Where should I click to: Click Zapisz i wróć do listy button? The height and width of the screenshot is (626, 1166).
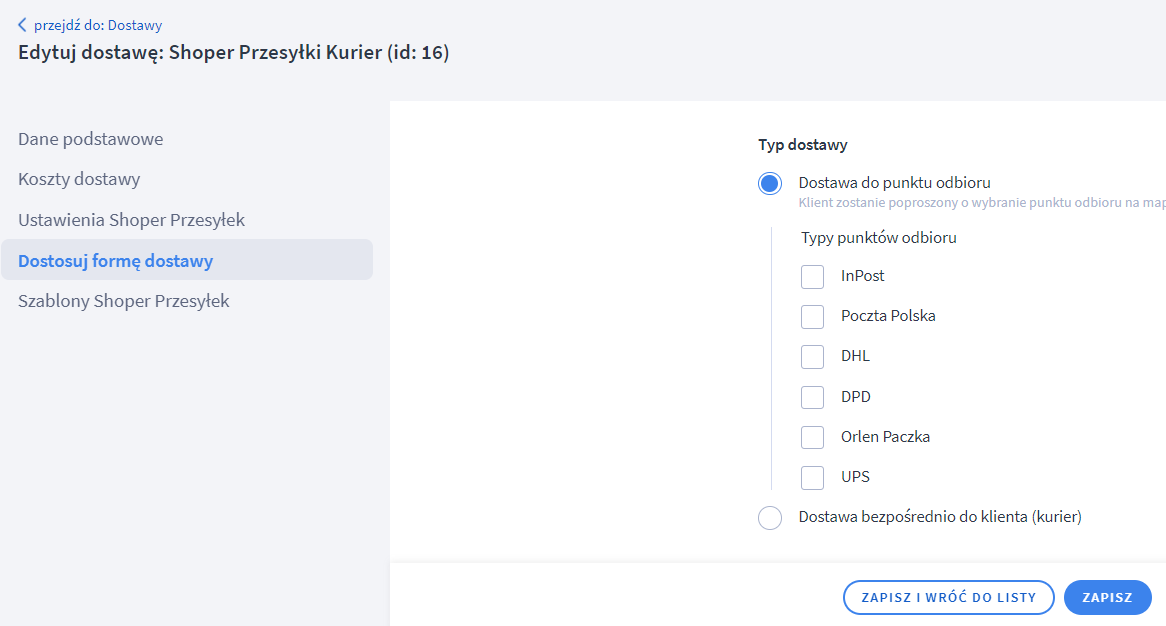[x=948, y=597]
